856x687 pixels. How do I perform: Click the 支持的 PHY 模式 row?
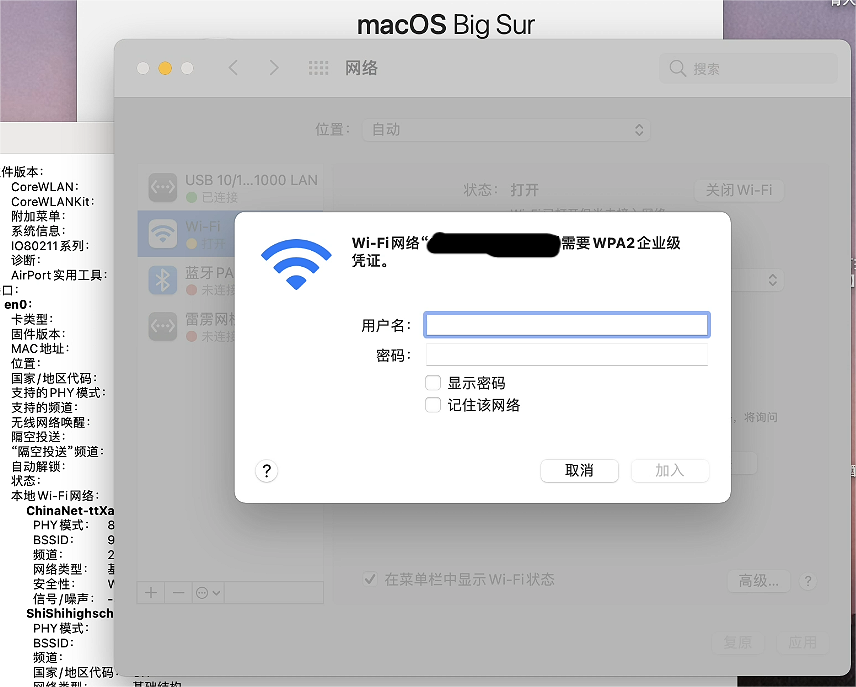pyautogui.click(x=58, y=393)
